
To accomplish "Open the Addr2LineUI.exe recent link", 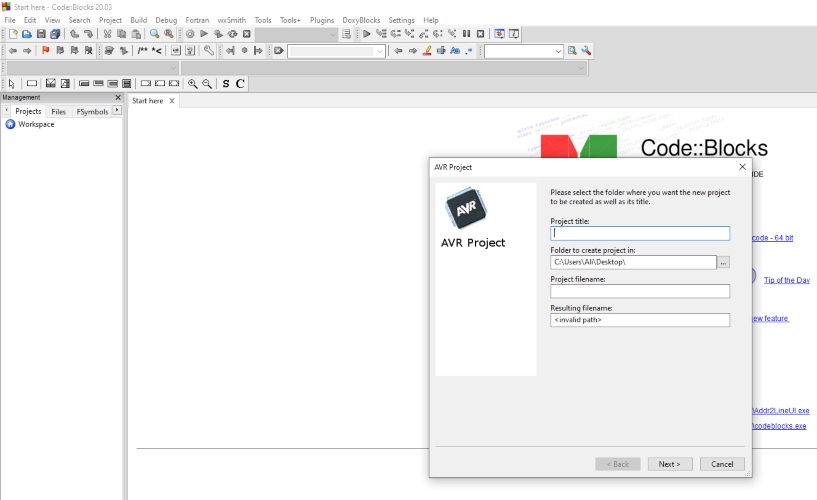I will [781, 411].
